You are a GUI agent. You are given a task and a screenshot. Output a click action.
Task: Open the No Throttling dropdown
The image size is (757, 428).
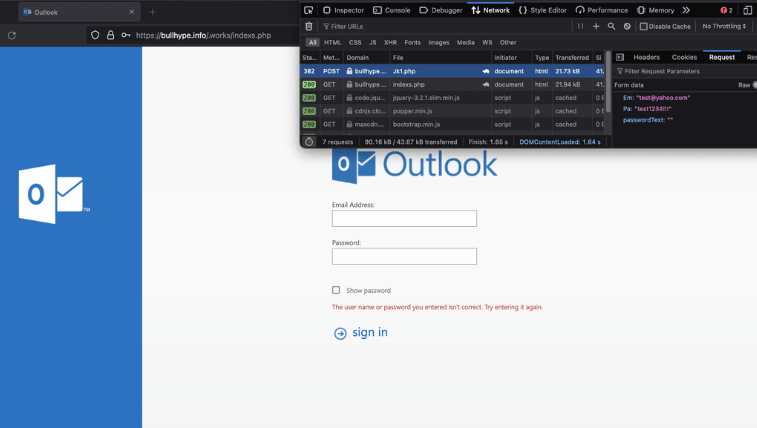tap(724, 26)
